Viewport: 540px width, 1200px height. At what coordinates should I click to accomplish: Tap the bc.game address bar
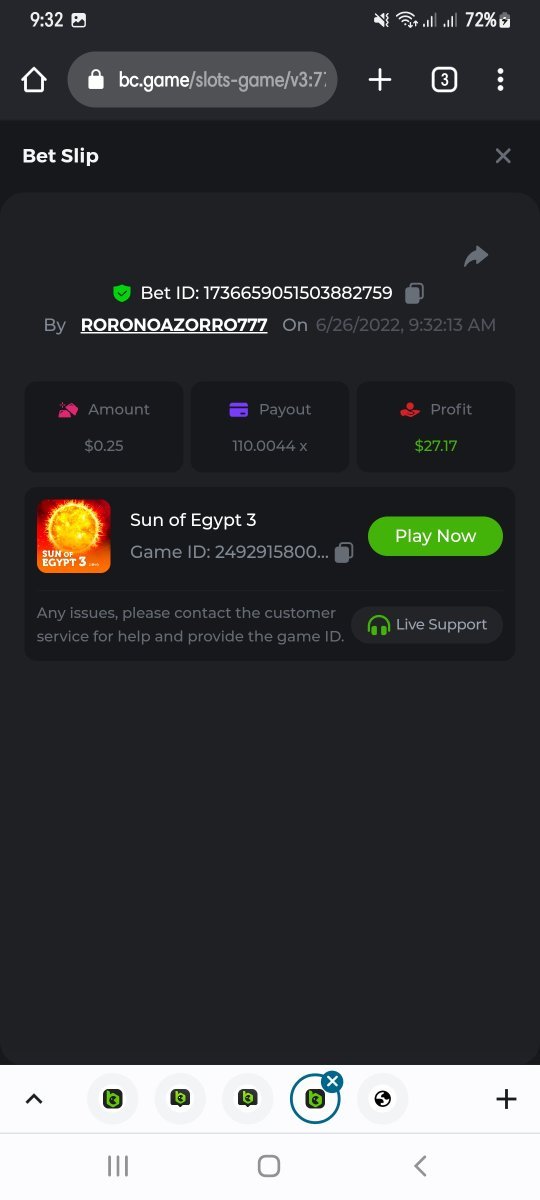point(202,80)
